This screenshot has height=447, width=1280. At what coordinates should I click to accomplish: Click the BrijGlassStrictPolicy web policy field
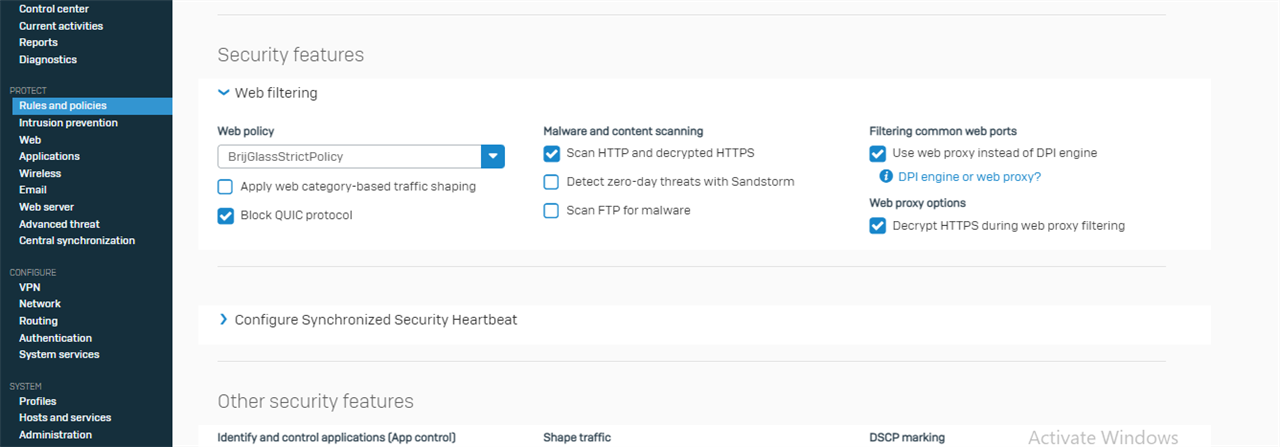(350, 156)
